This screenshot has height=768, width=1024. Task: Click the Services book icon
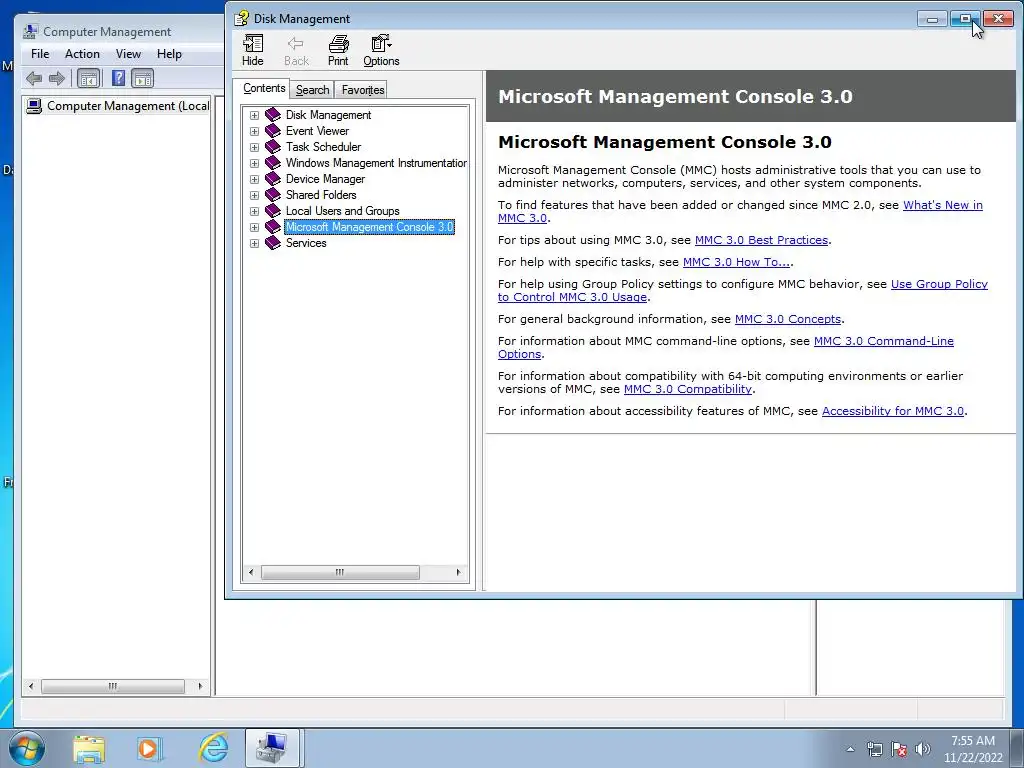click(273, 243)
